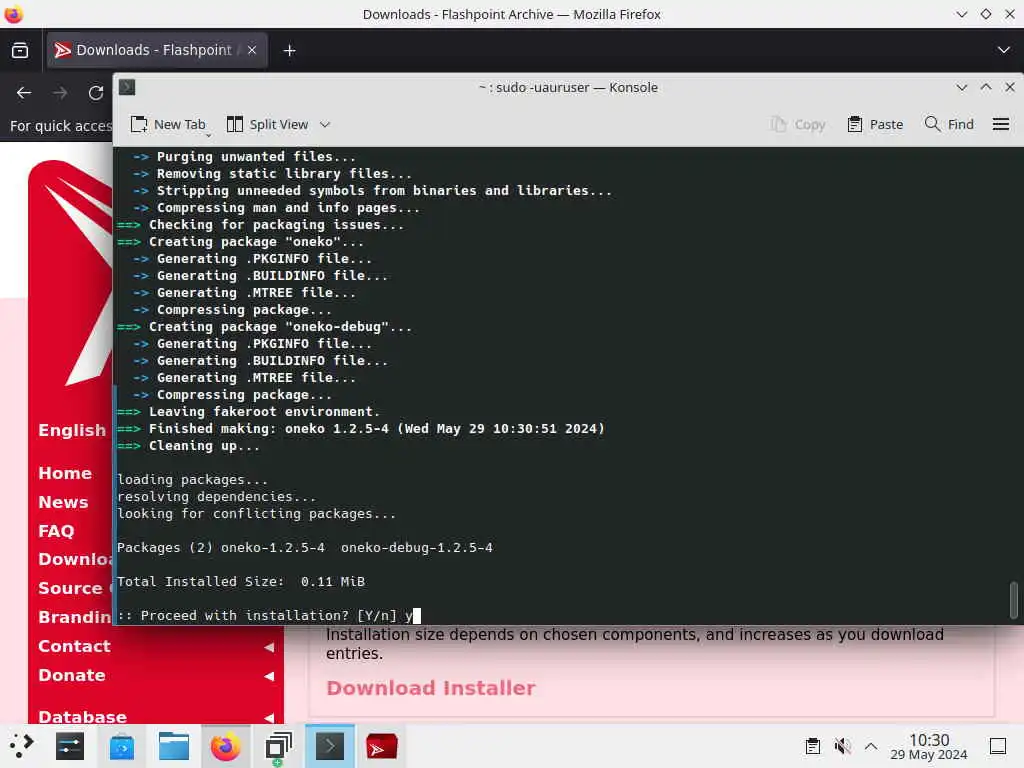Open FAQ in Flashpoint sidebar
1024x768 pixels.
[x=56, y=530]
